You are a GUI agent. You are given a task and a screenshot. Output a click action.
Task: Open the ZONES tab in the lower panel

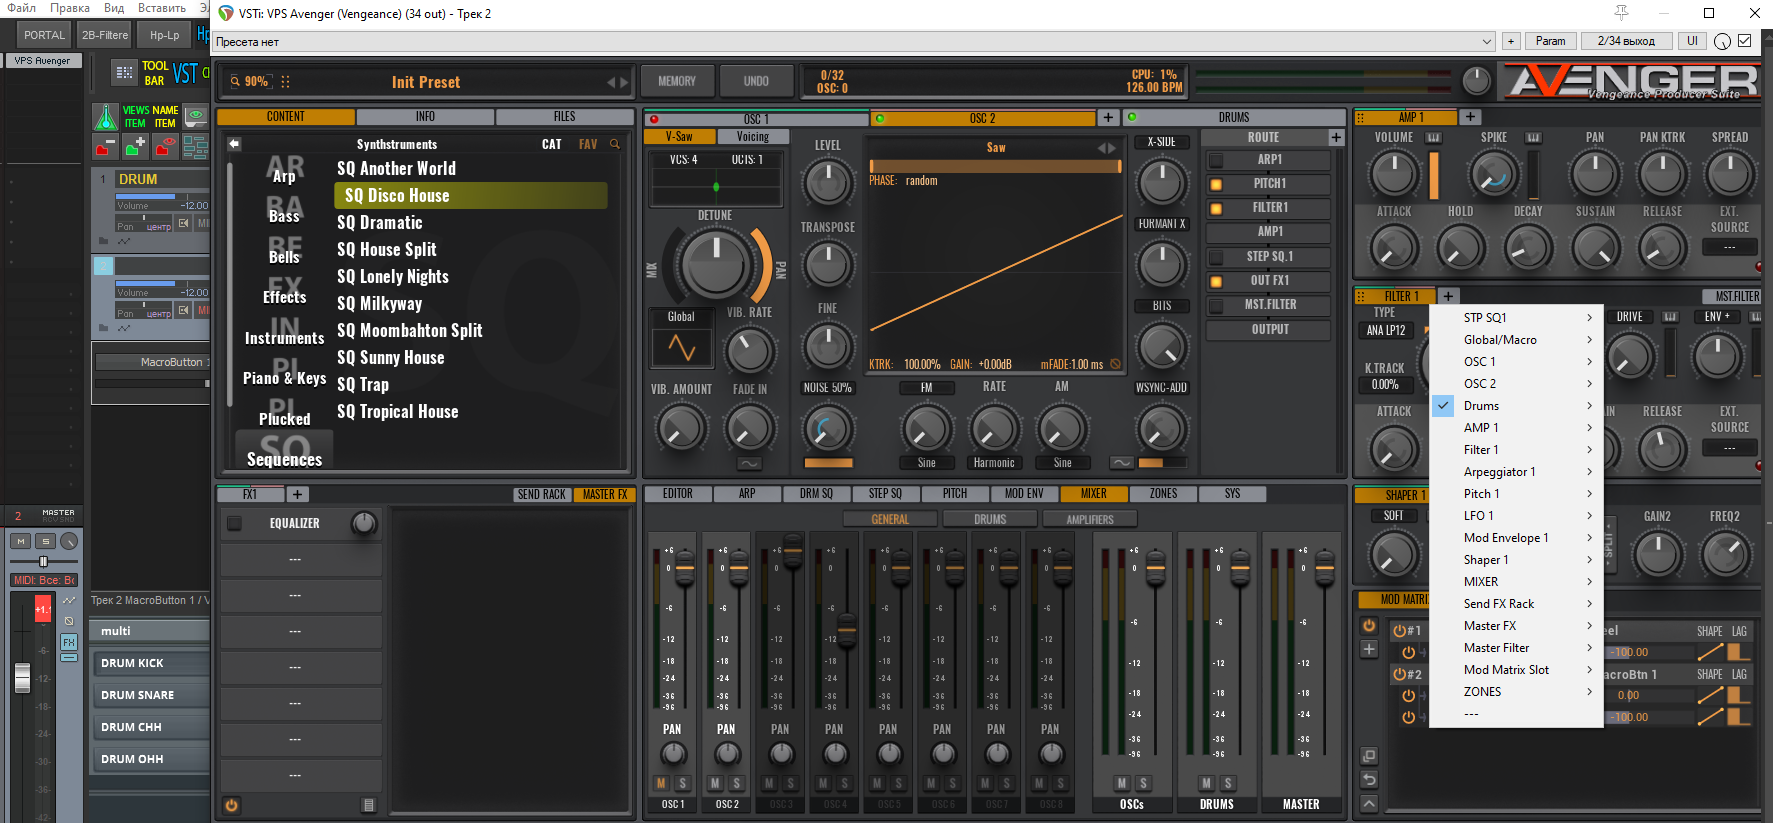(x=1164, y=494)
